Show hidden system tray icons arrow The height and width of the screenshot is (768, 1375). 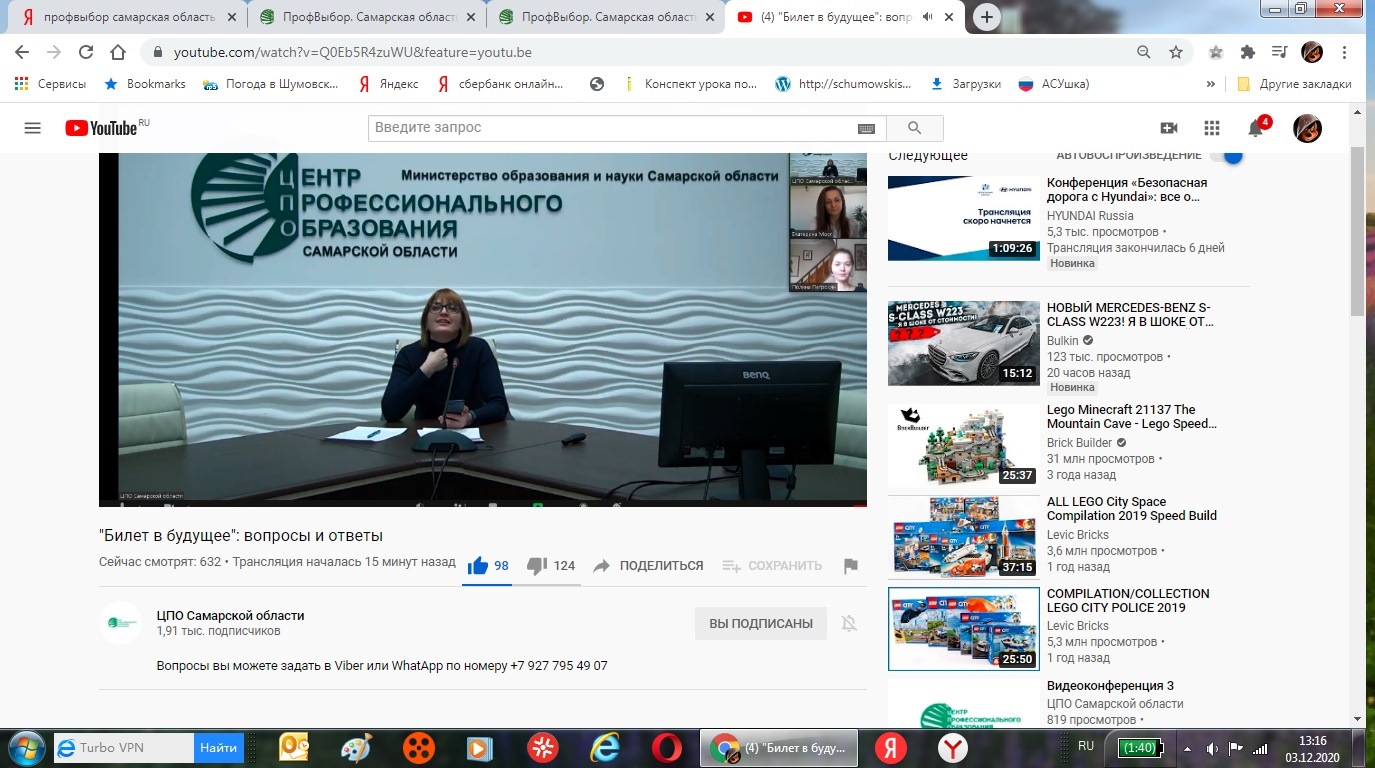coord(1187,748)
